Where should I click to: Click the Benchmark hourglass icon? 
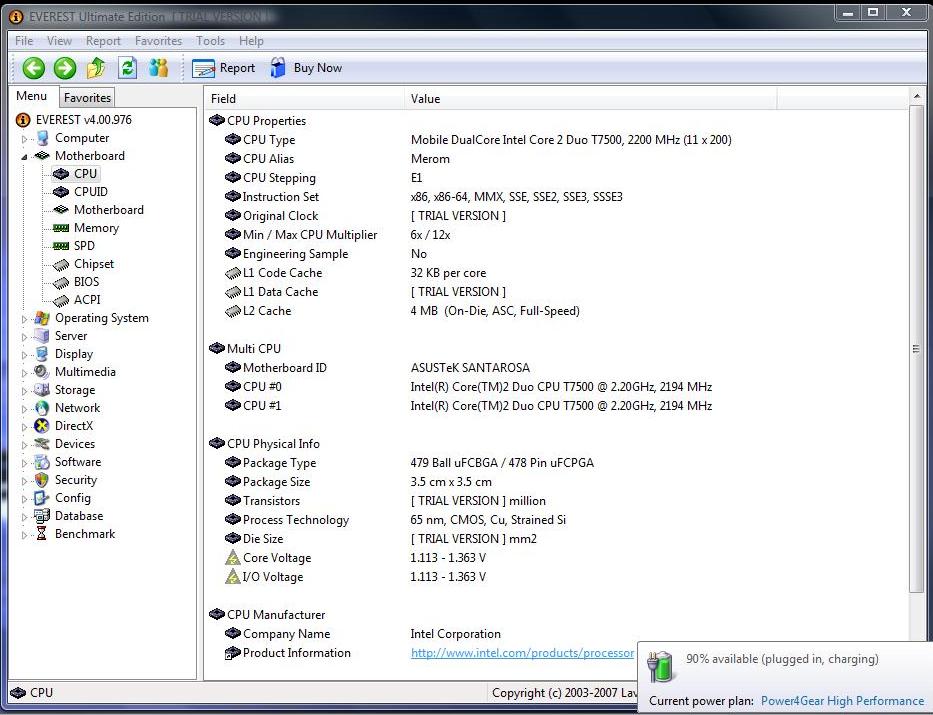click(42, 534)
